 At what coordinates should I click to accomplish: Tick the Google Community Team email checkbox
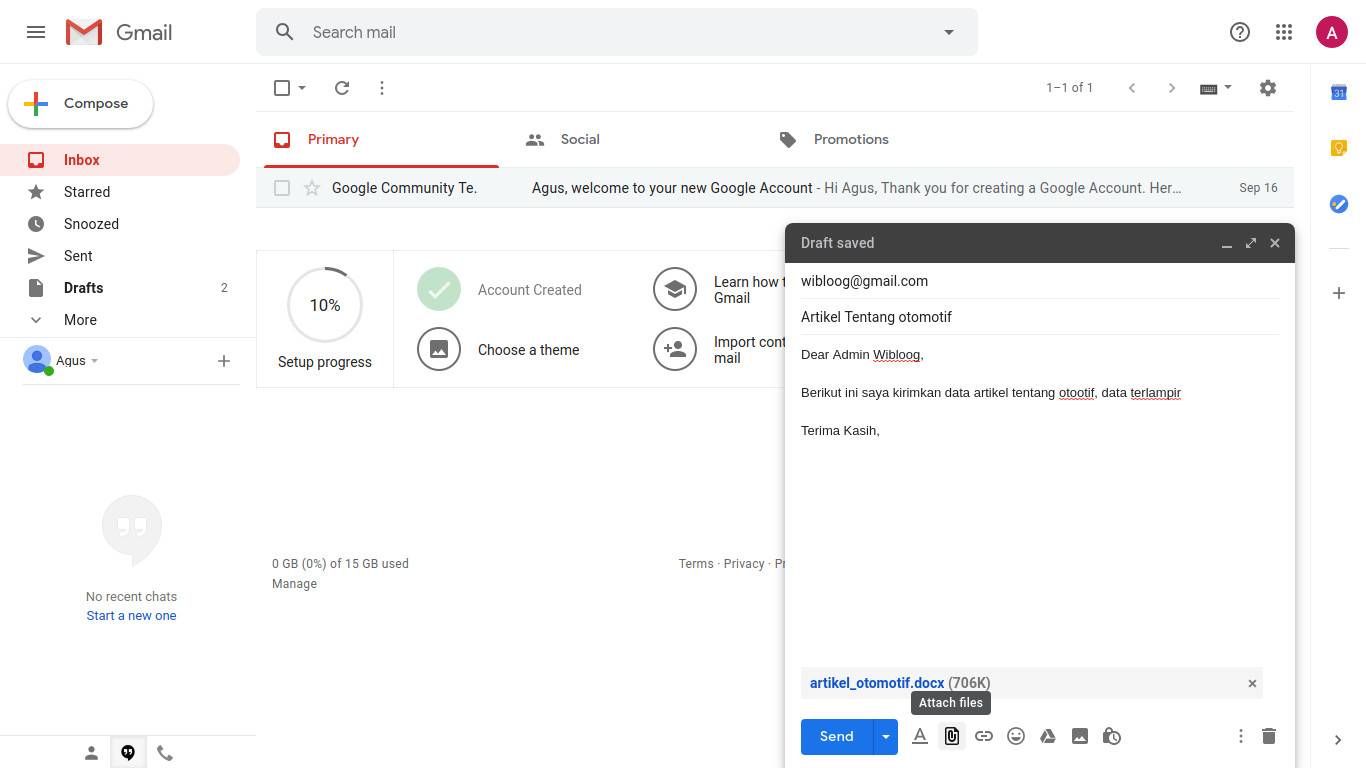pos(282,188)
